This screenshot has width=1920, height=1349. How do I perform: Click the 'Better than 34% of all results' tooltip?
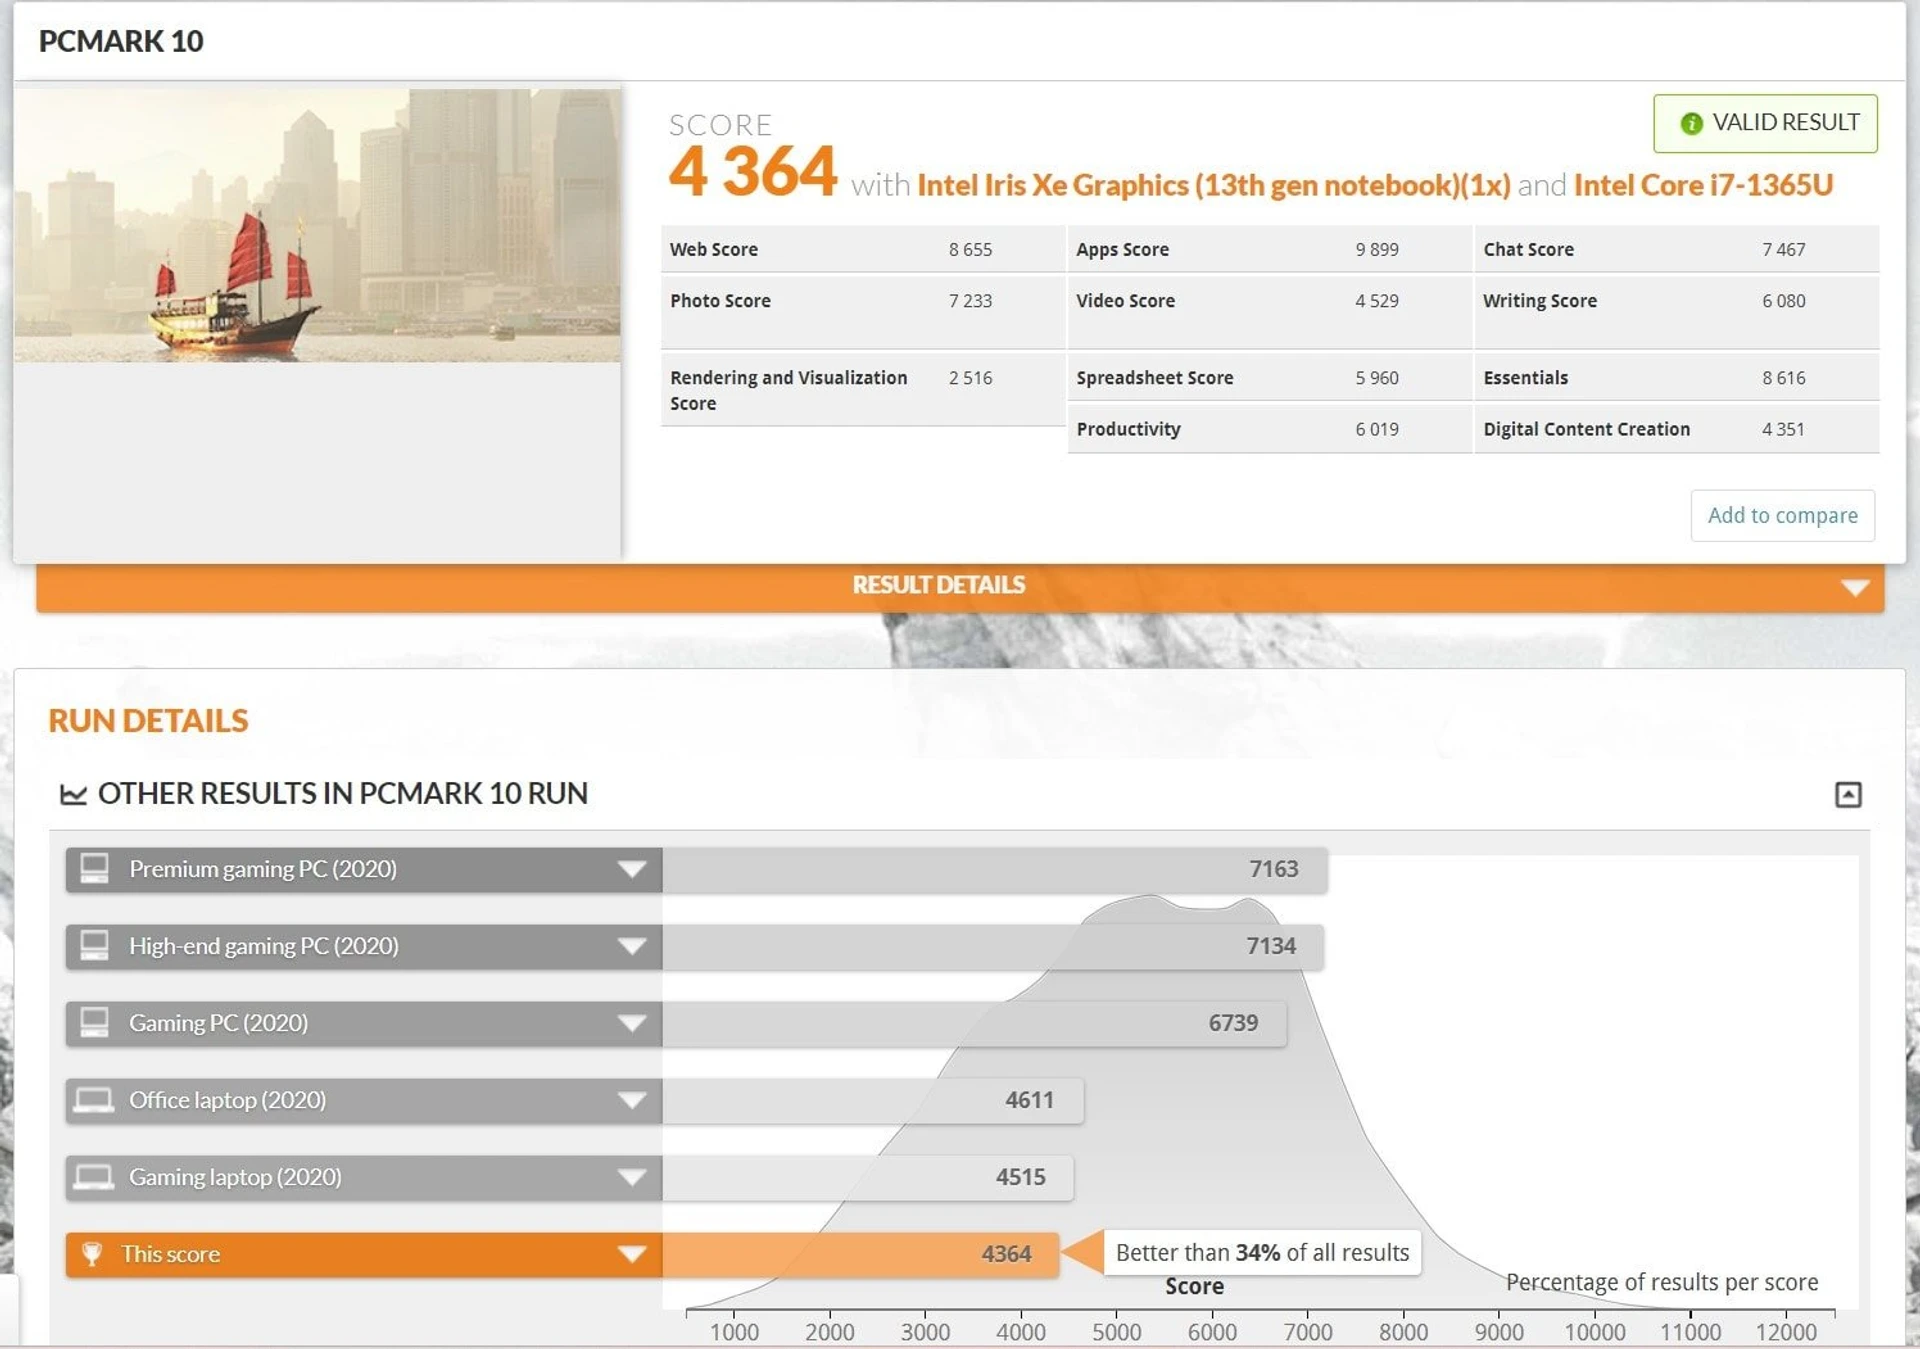[1262, 1252]
